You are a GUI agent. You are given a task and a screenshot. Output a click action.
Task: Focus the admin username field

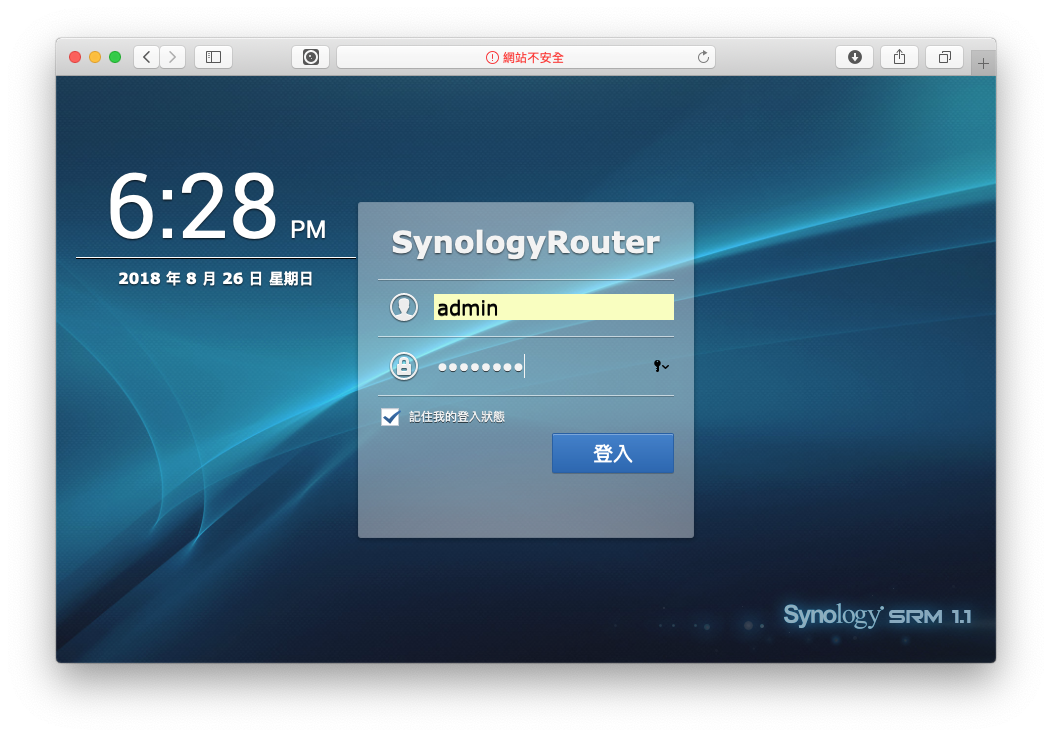tap(554, 307)
